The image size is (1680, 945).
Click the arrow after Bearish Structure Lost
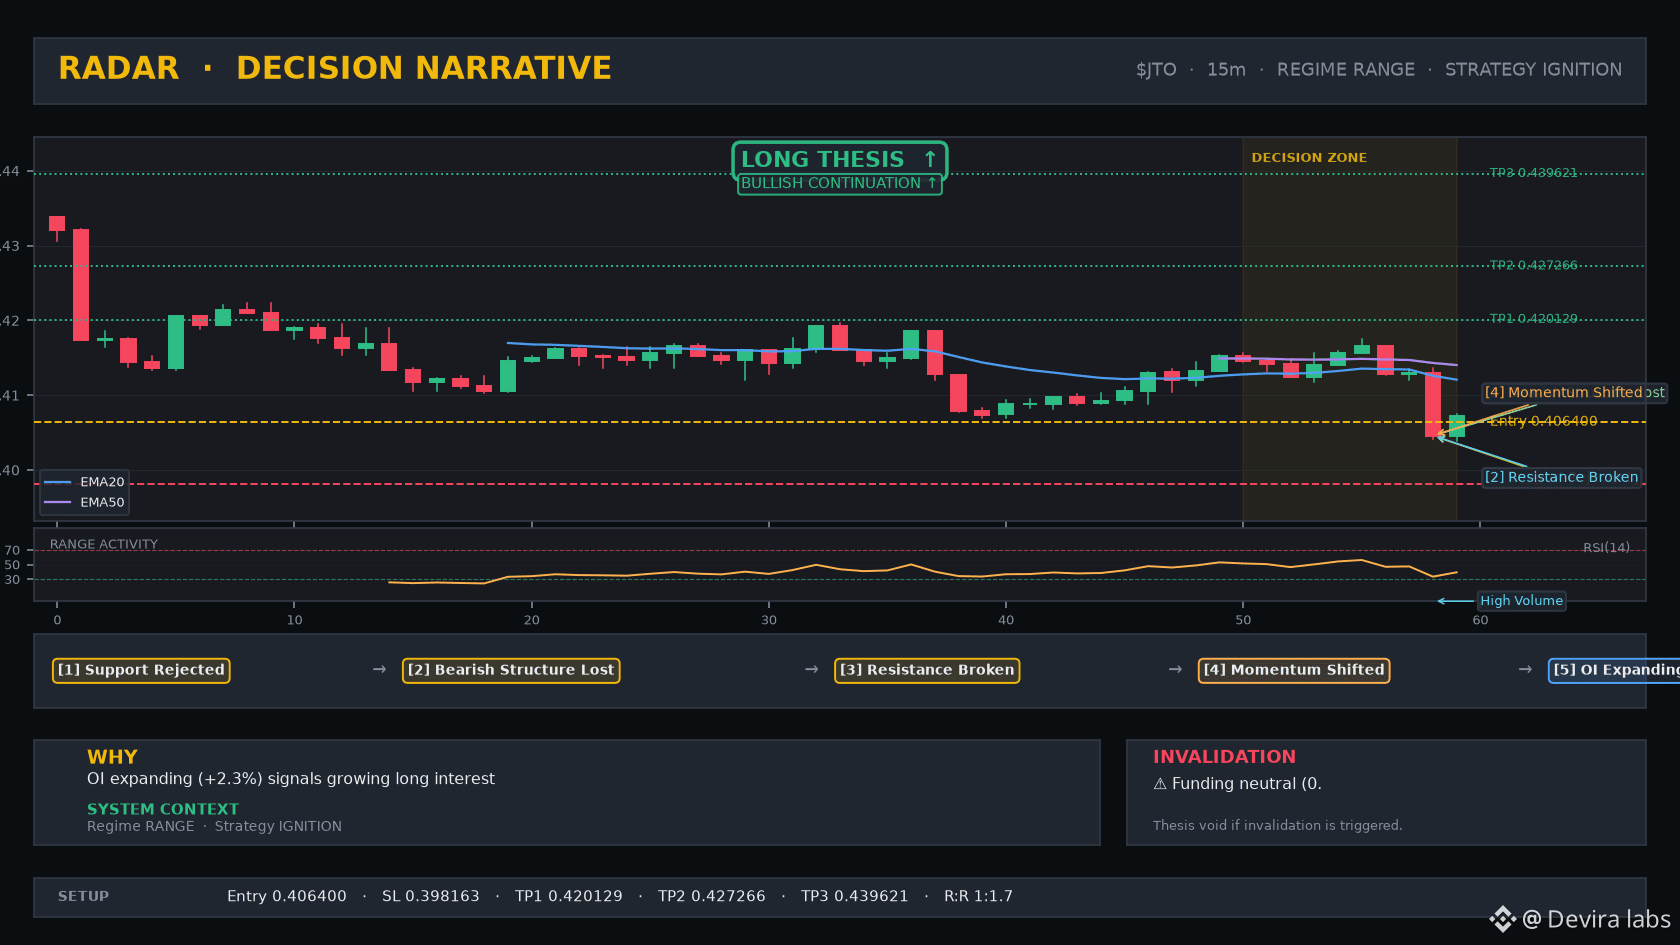click(812, 669)
